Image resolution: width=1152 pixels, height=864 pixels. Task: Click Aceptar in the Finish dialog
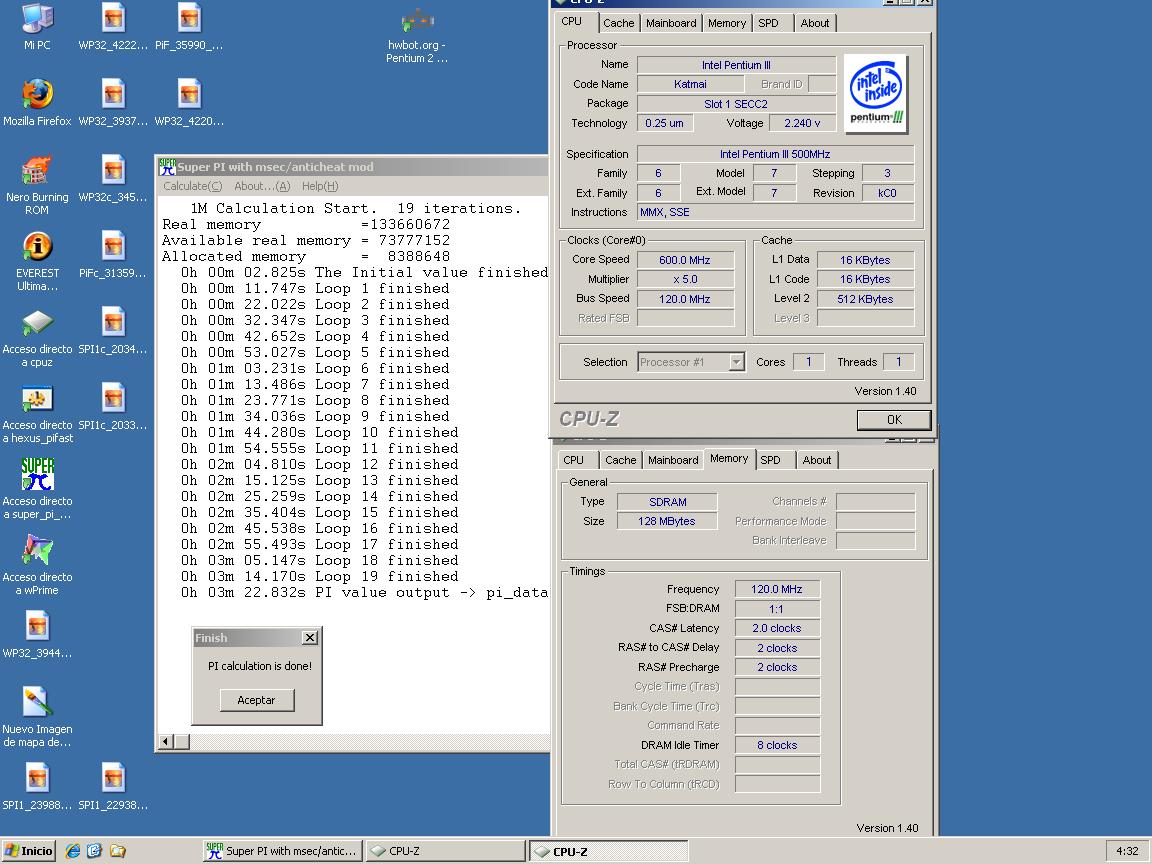256,700
